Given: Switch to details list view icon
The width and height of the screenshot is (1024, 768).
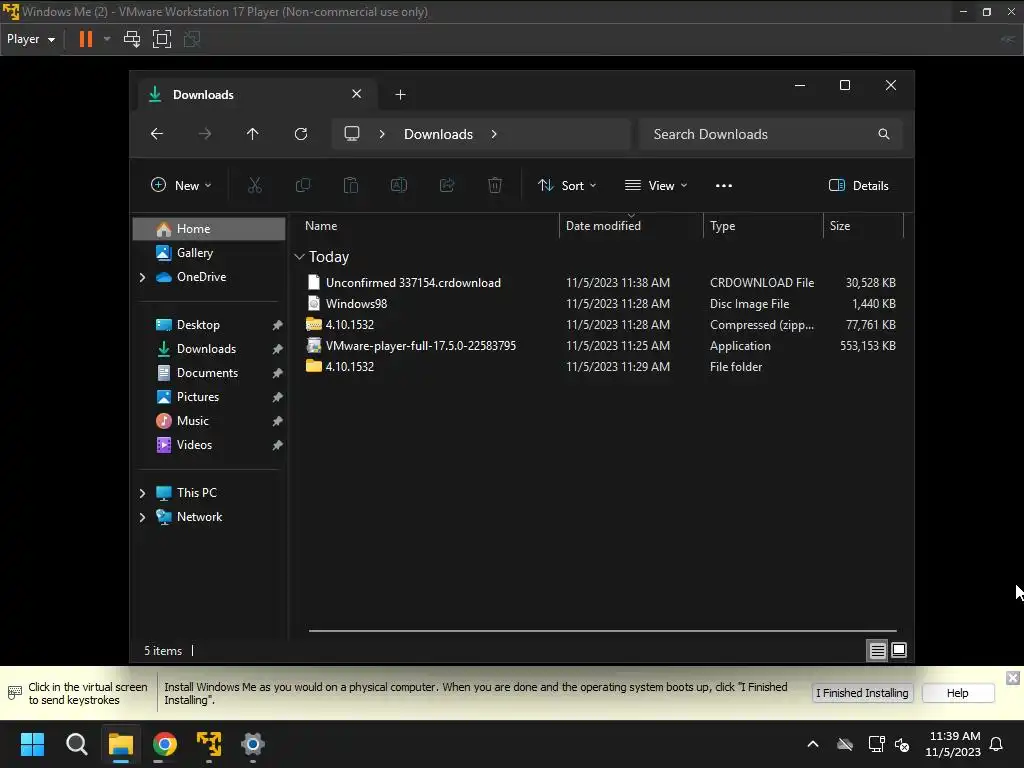Looking at the screenshot, I should pyautogui.click(x=877, y=650).
